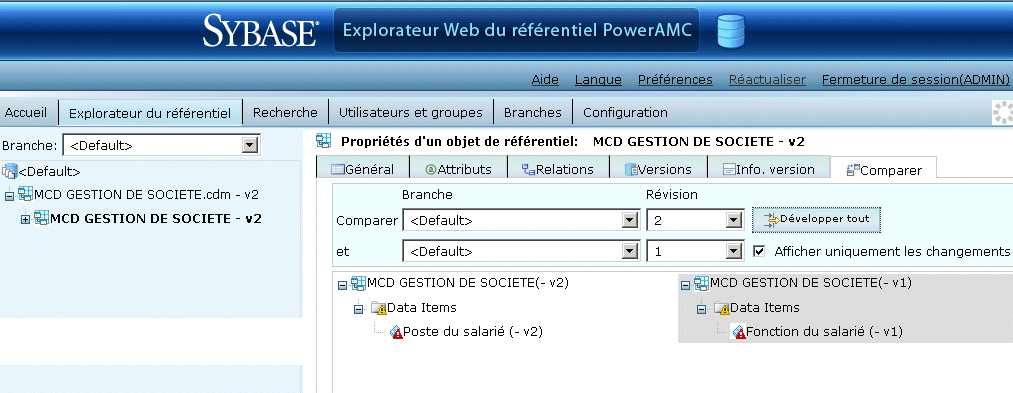The image size is (1013, 393).
Task: Click the Sybase logo
Action: coord(260,30)
